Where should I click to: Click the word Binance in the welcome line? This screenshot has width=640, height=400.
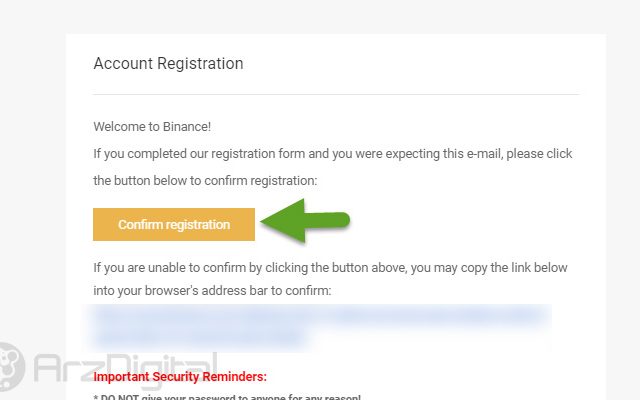[187, 127]
